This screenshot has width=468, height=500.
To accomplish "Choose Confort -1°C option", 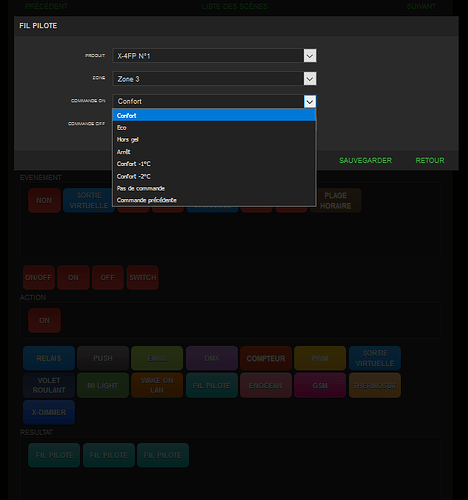I will click(x=214, y=164).
